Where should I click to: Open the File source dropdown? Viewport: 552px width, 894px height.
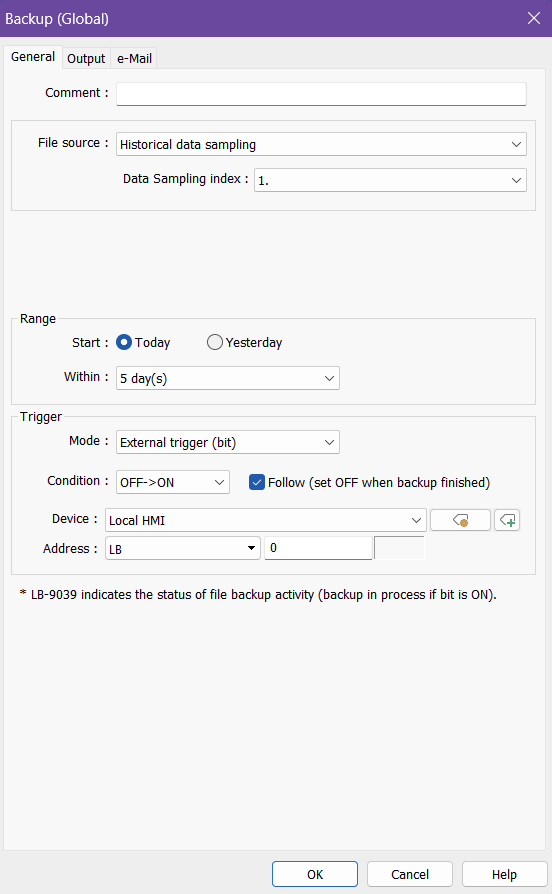tap(321, 144)
